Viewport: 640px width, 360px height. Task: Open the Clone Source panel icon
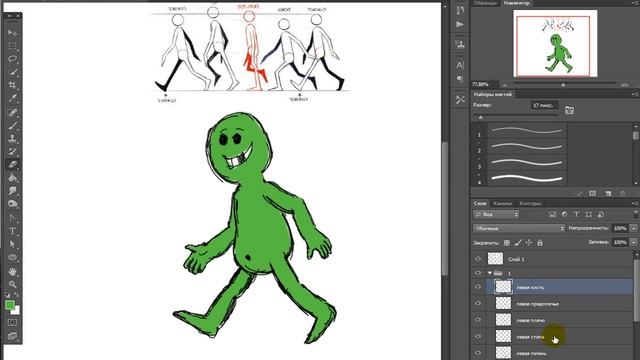pyautogui.click(x=460, y=44)
